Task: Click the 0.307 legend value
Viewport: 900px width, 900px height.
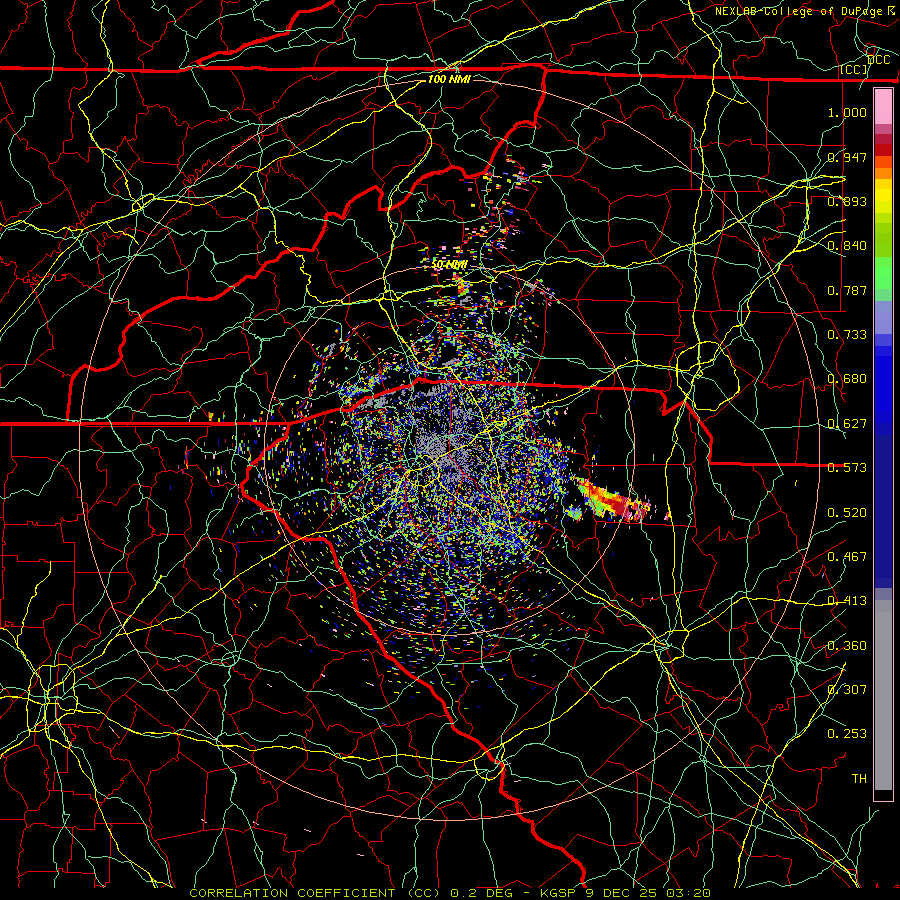Action: click(x=847, y=689)
